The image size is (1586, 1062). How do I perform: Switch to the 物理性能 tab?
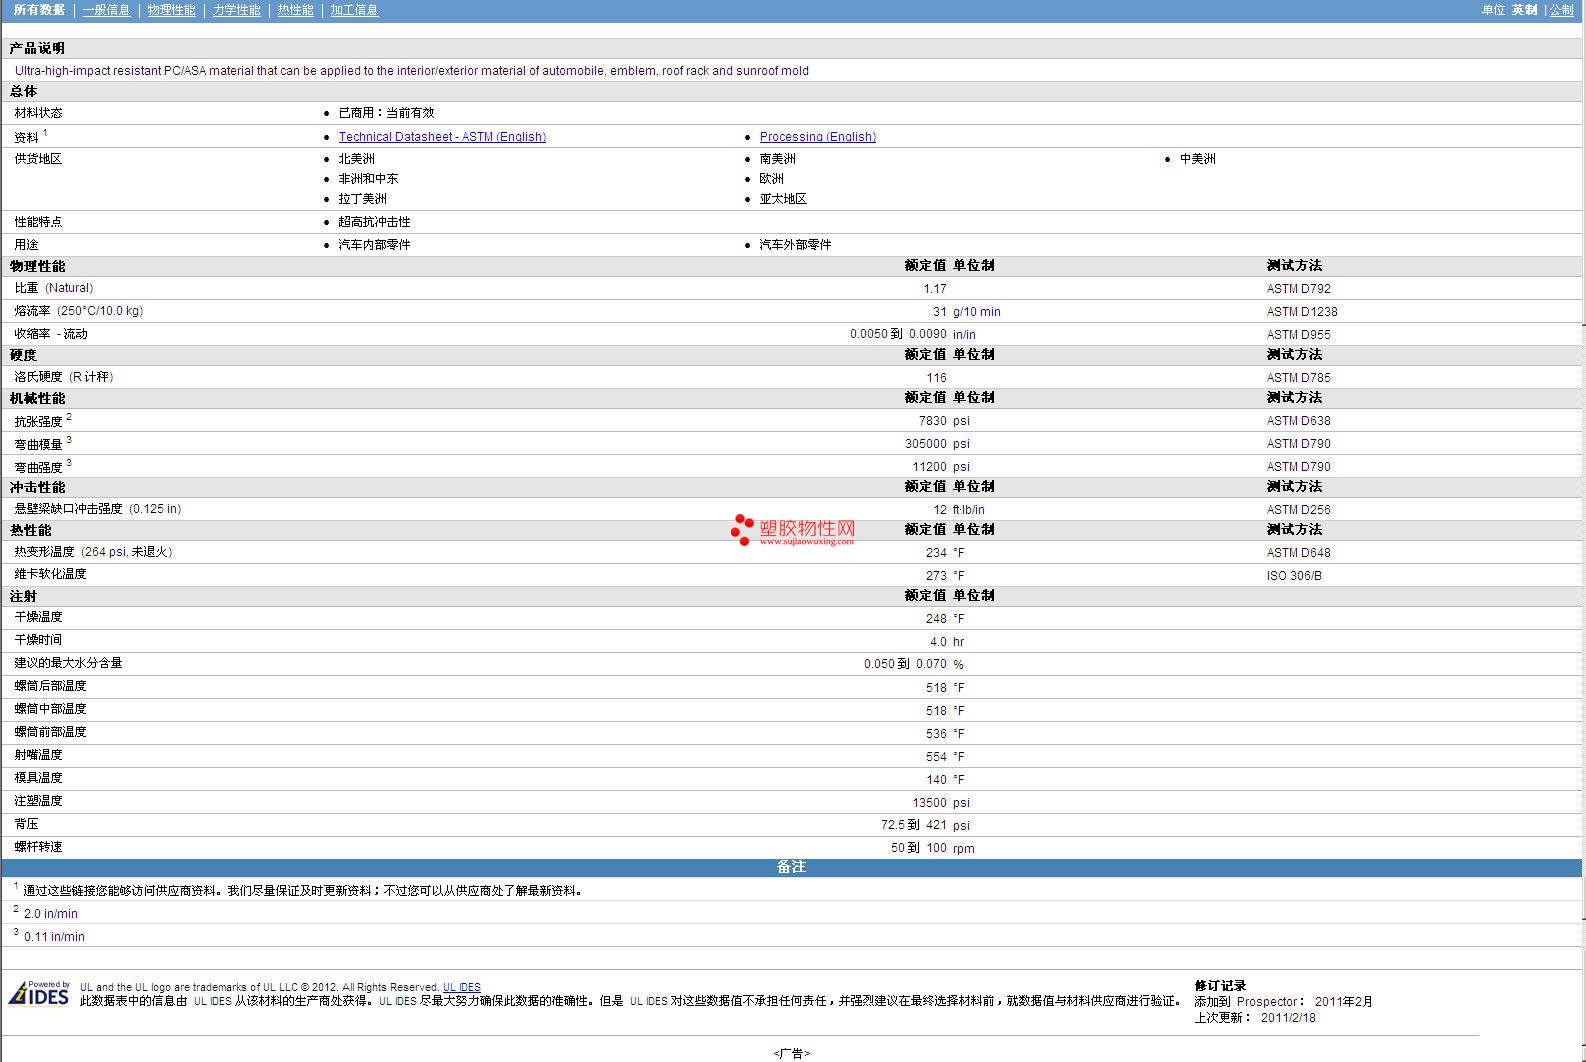(x=171, y=10)
